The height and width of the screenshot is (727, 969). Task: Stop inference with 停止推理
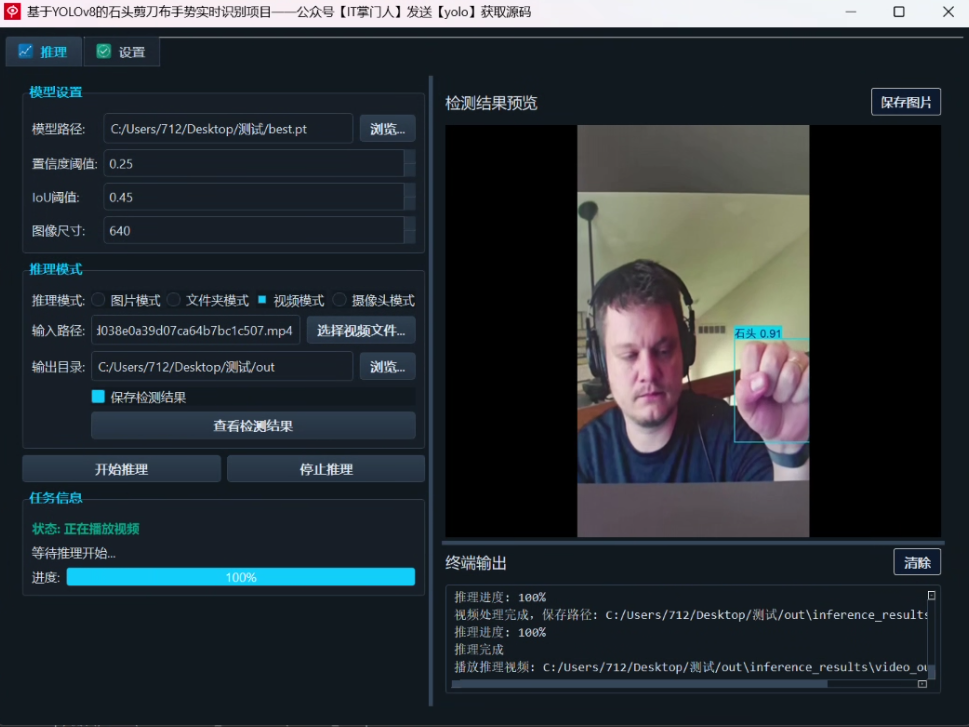point(326,469)
